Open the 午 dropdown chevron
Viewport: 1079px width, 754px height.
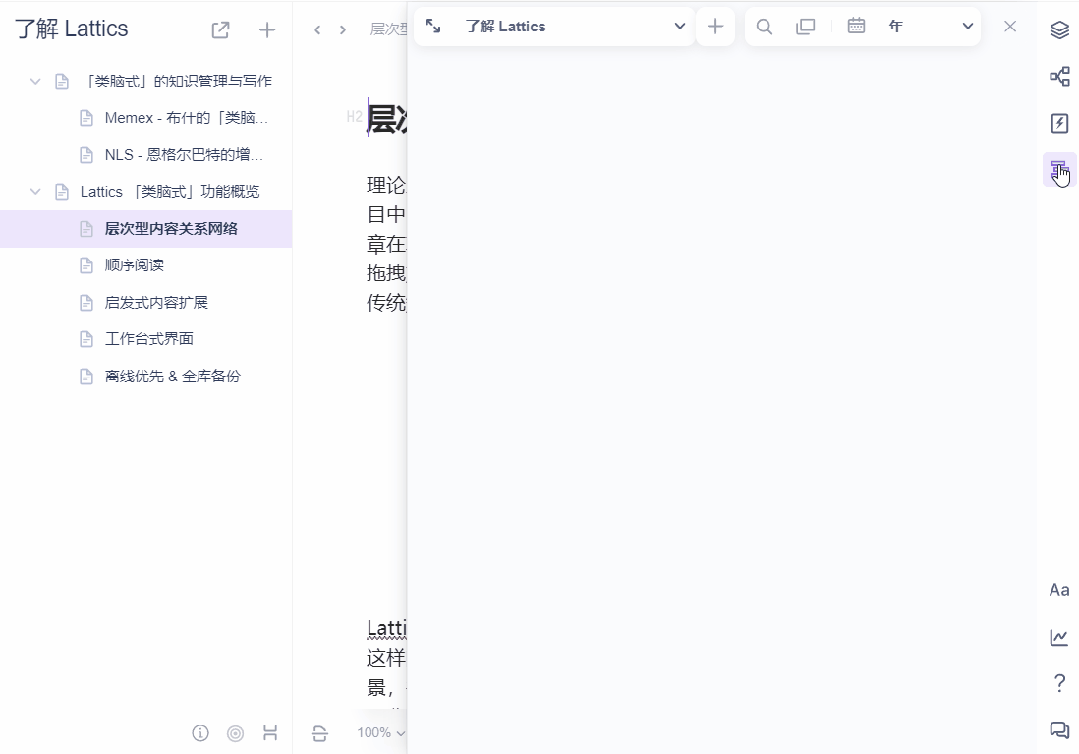[968, 26]
